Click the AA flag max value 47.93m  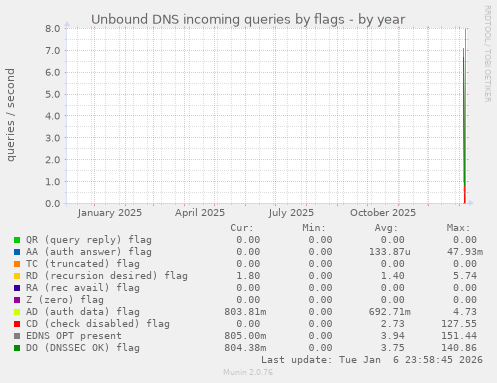[x=465, y=252]
